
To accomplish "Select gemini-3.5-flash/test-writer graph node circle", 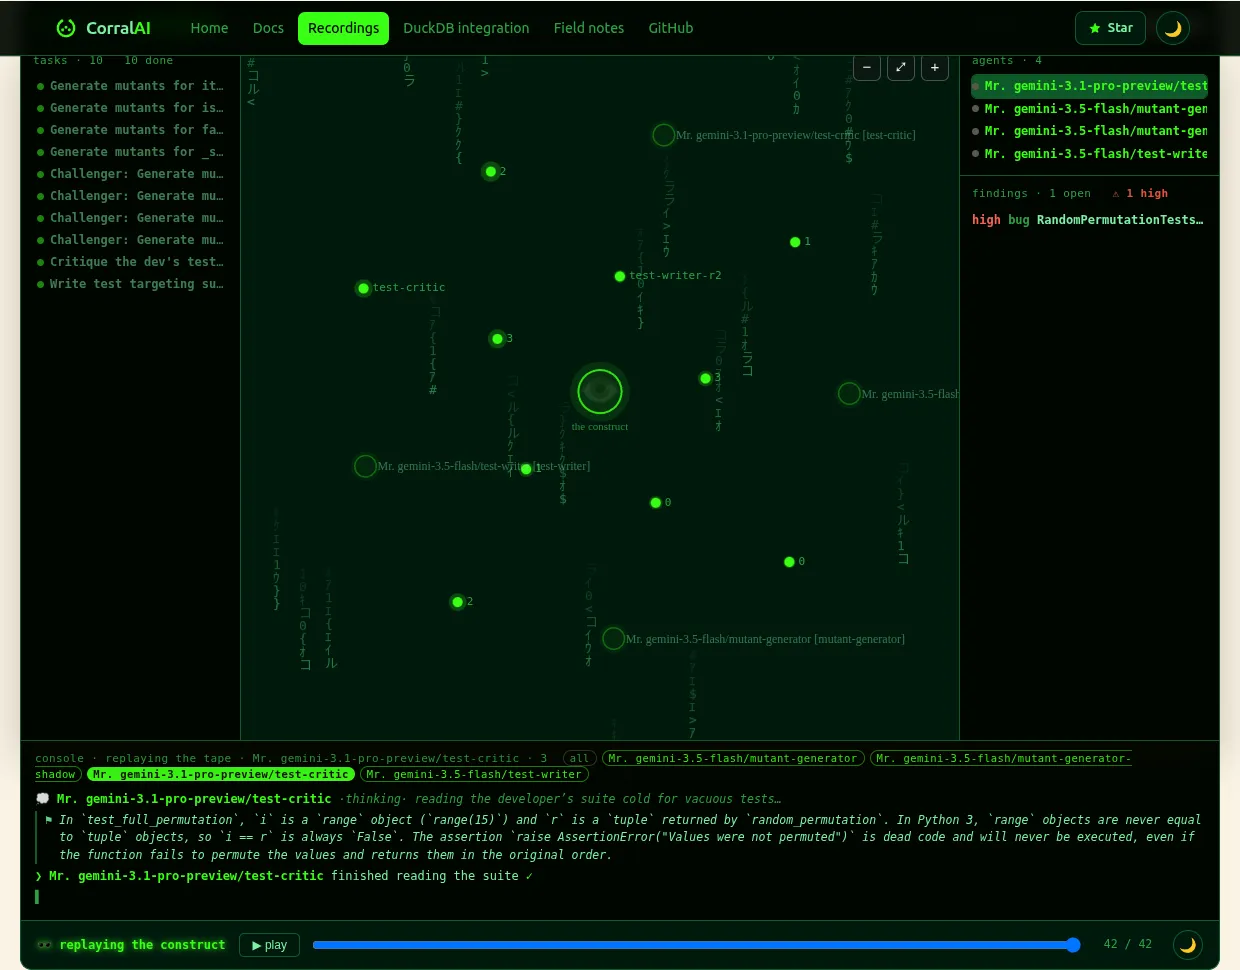I will [x=366, y=466].
